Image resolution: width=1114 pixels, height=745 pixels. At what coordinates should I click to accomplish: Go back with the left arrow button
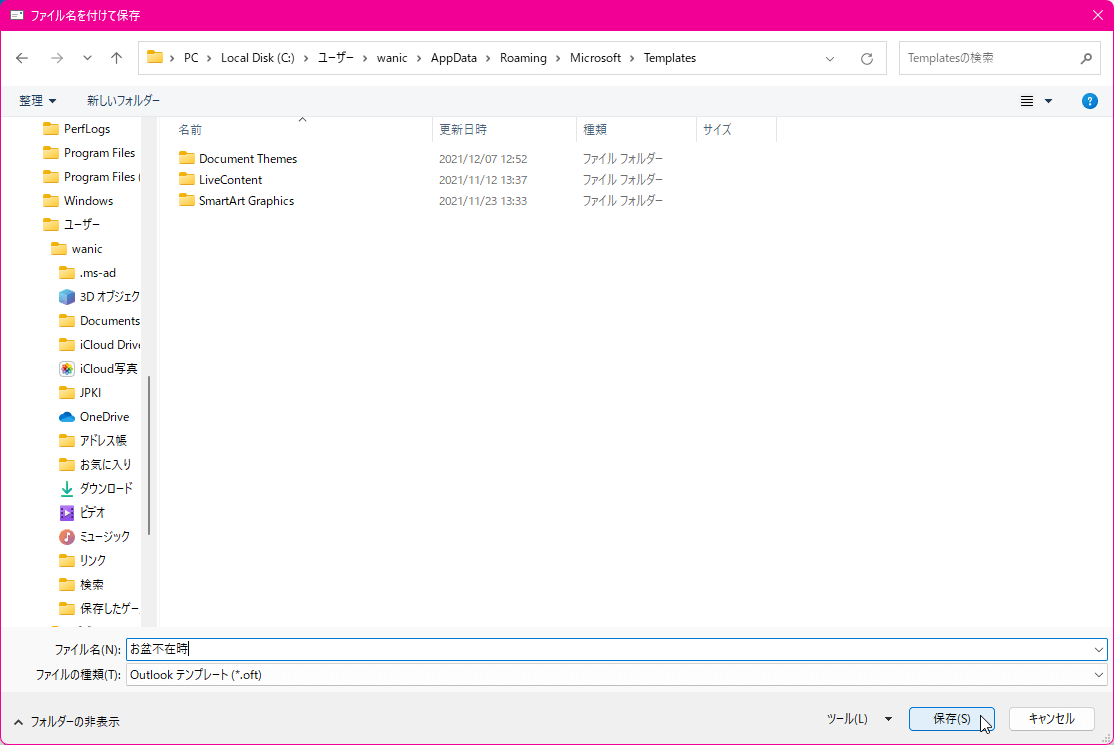point(22,58)
